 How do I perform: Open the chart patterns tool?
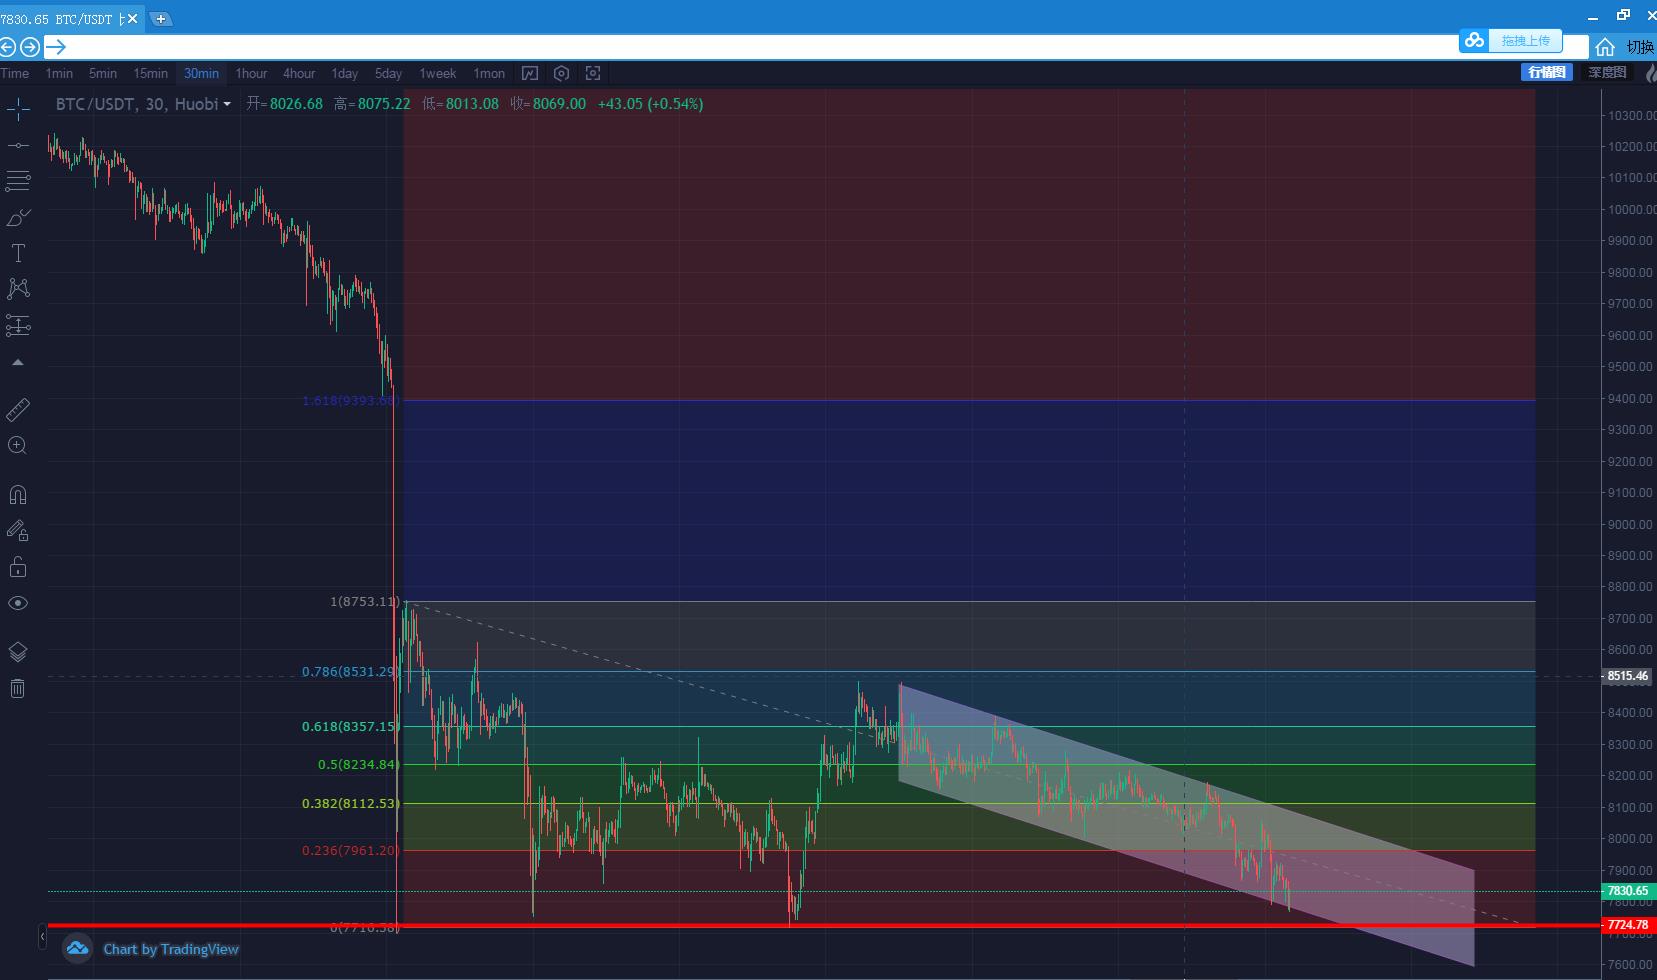click(18, 289)
